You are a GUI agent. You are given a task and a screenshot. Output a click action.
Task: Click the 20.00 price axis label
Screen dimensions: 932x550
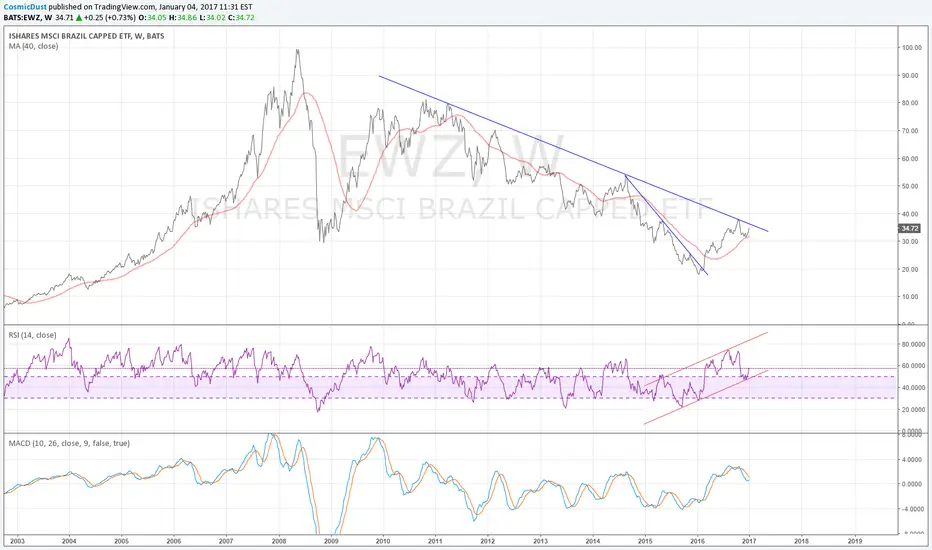[912, 269]
